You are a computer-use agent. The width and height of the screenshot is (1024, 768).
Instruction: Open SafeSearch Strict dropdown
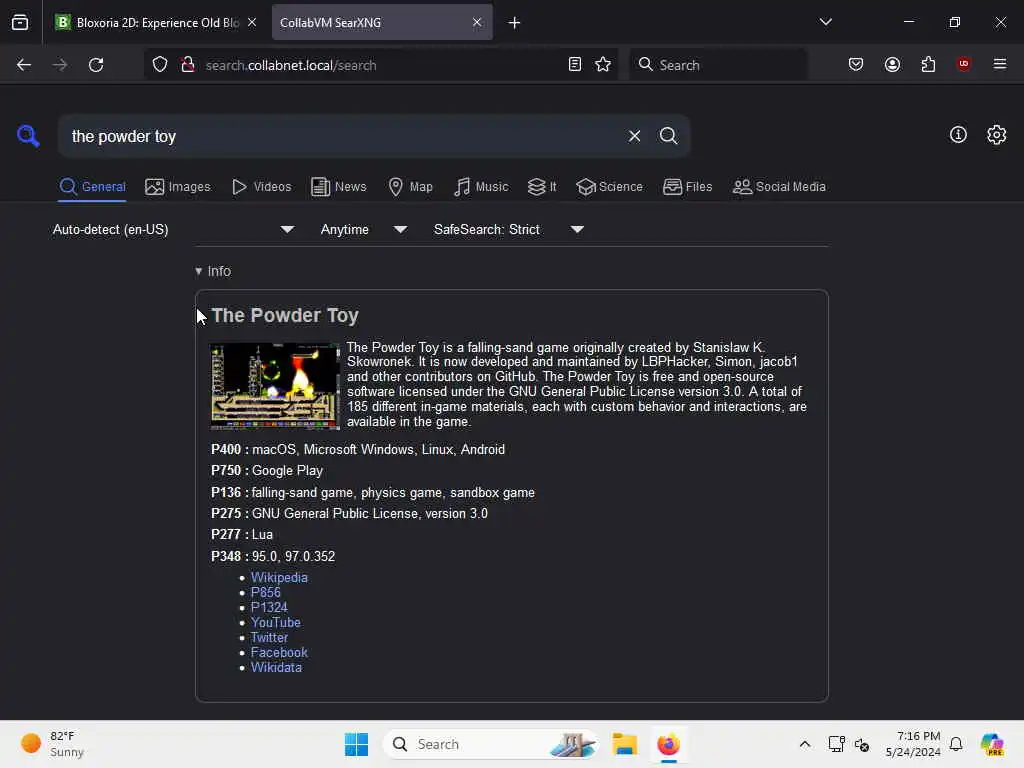click(508, 229)
